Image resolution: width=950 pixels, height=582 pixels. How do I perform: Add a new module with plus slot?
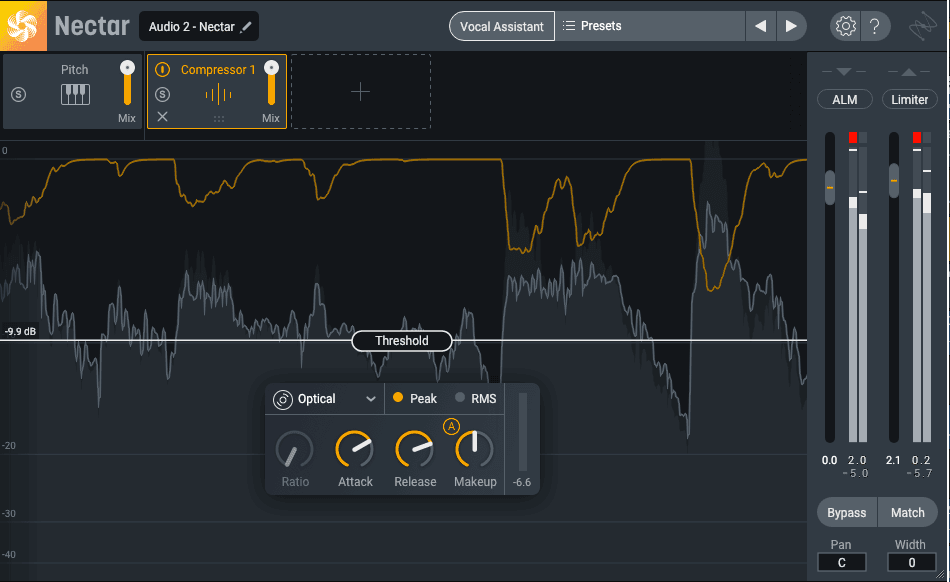[360, 91]
